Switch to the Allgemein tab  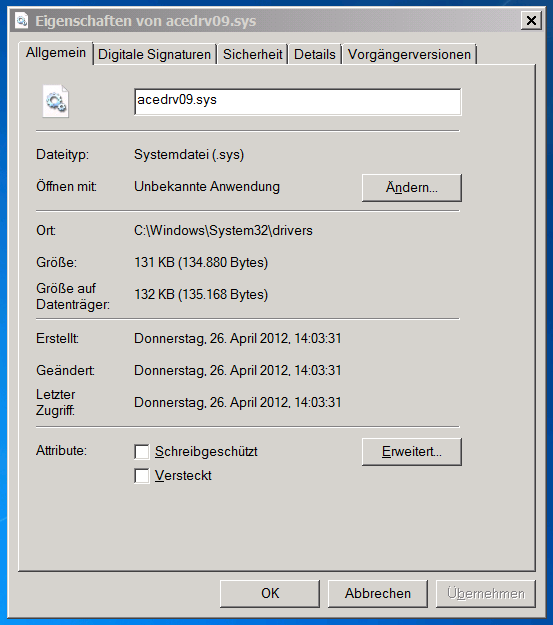56,53
